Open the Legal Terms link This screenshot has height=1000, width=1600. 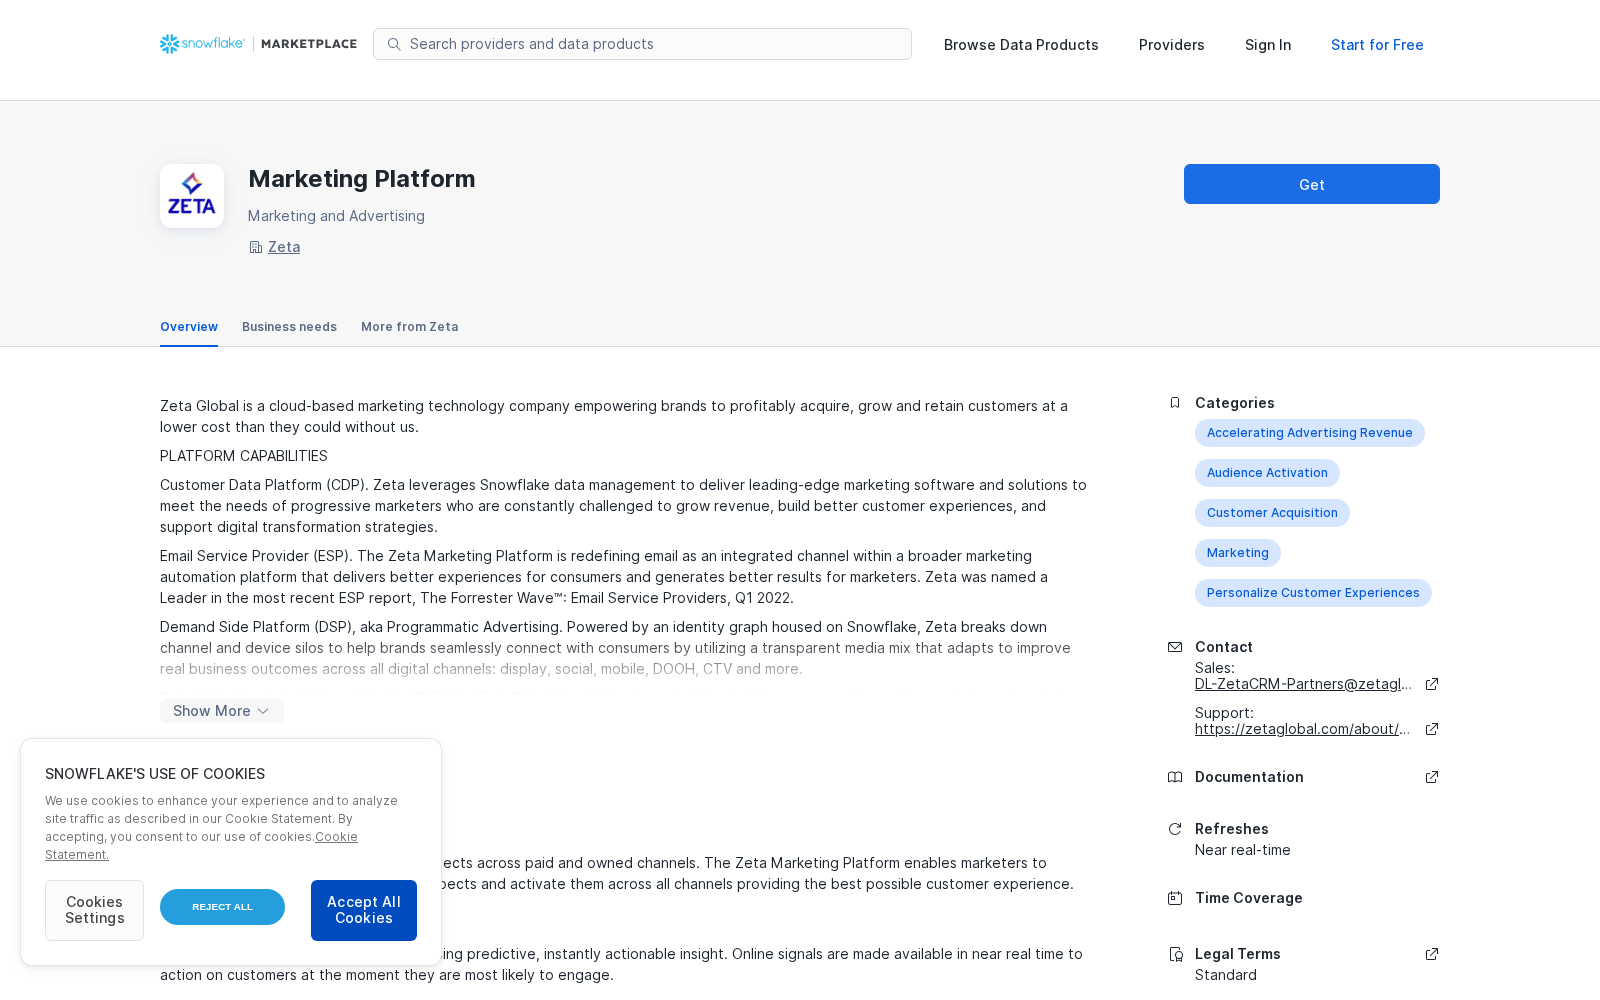(1238, 954)
